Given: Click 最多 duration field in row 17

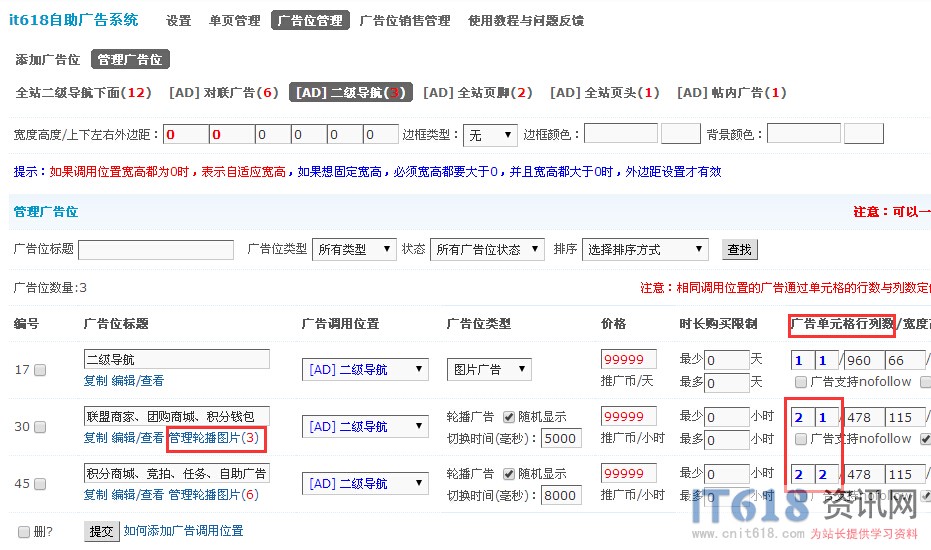Looking at the screenshot, I should pyautogui.click(x=727, y=383).
